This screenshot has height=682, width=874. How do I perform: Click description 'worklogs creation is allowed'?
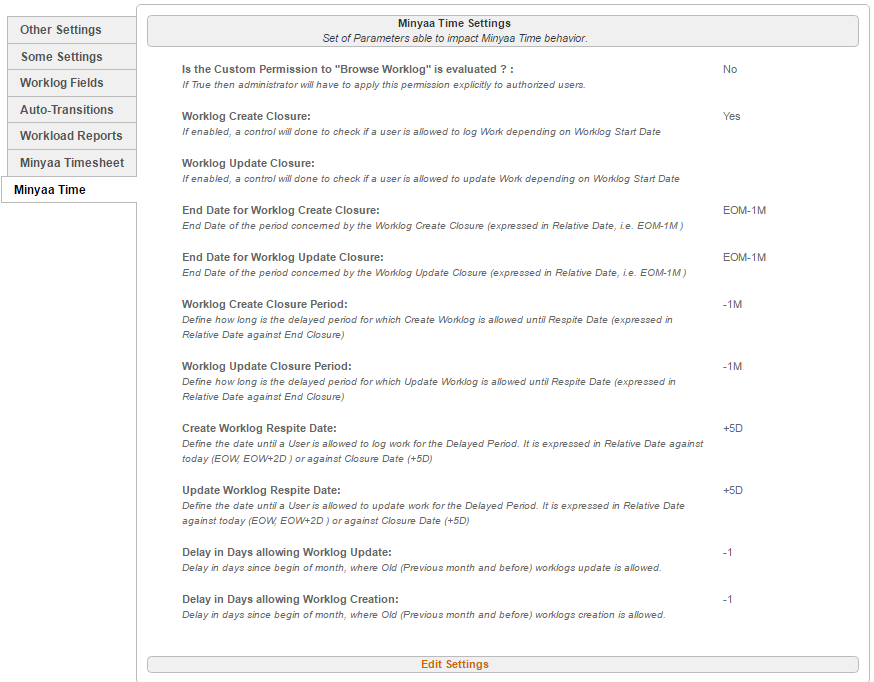tap(424, 615)
